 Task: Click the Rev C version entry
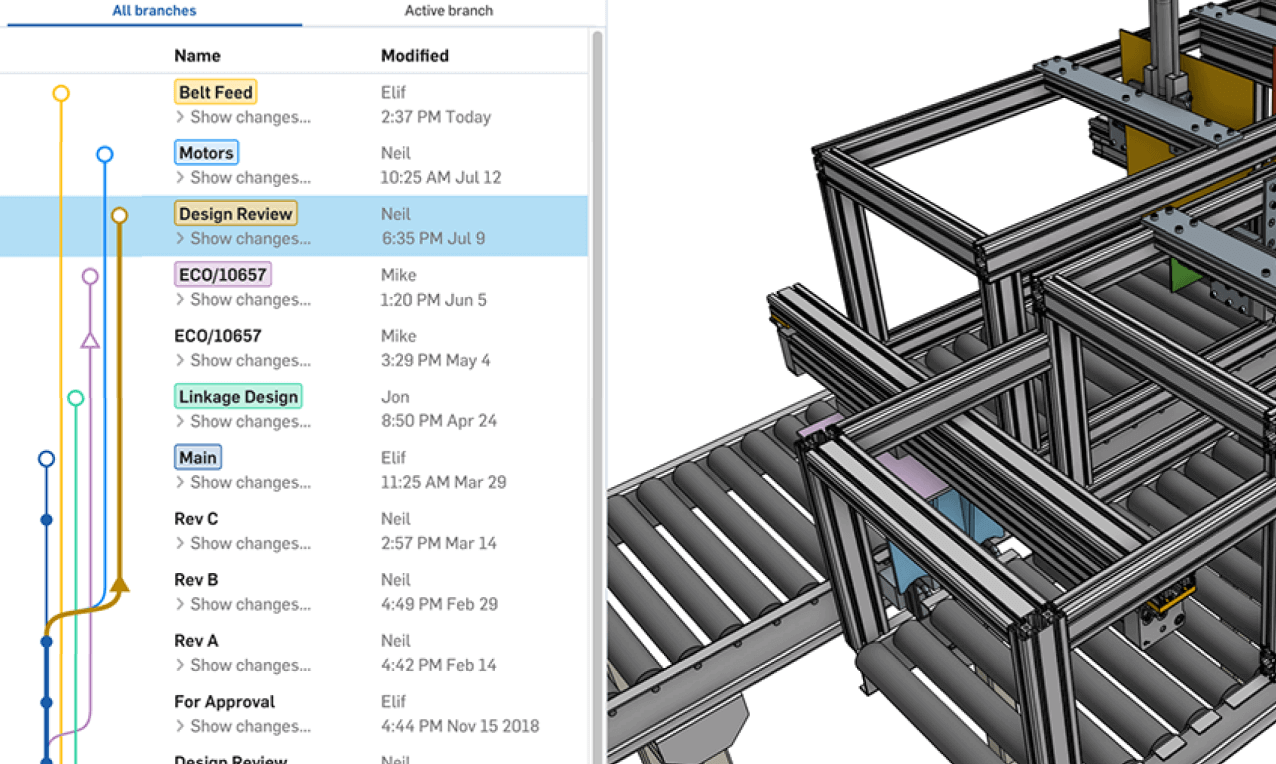click(x=196, y=518)
